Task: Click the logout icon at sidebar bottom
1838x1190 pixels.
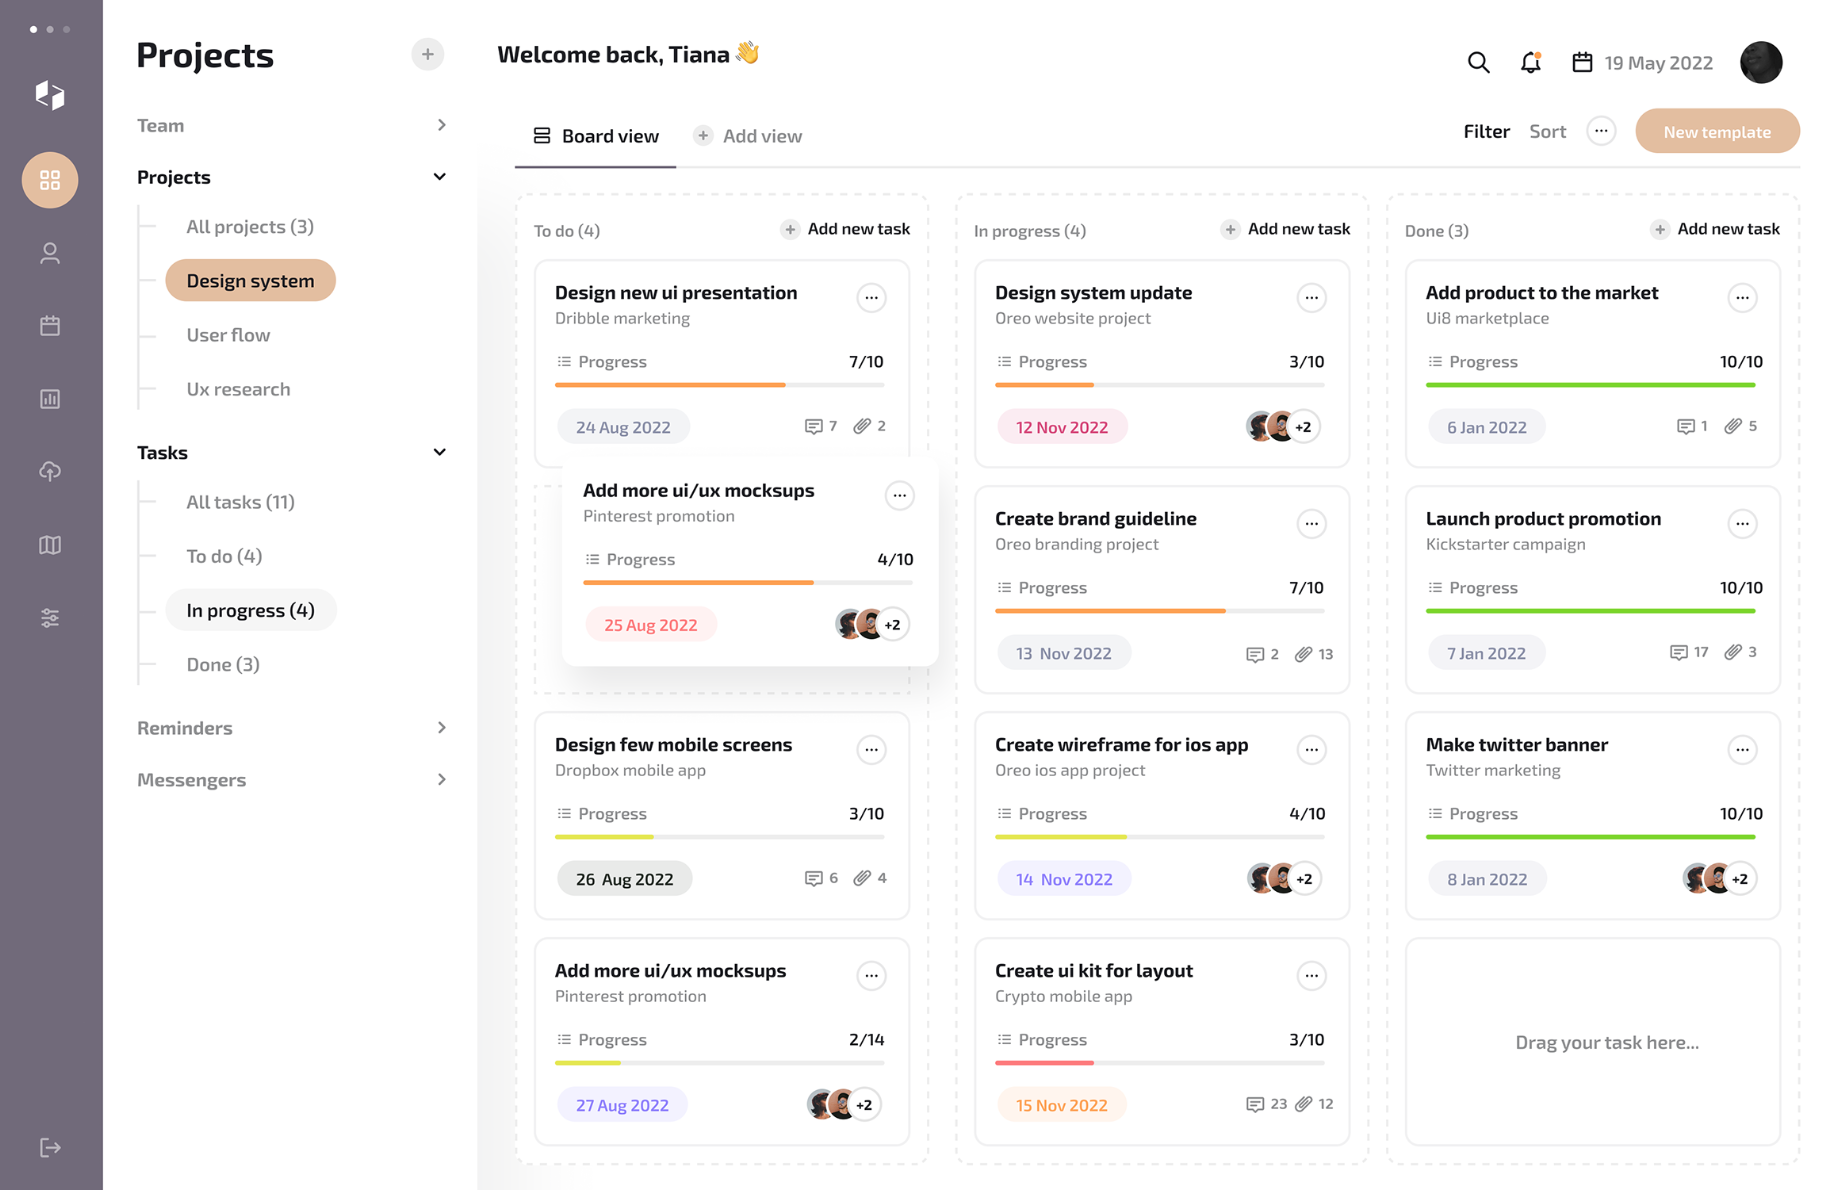Action: tap(50, 1147)
